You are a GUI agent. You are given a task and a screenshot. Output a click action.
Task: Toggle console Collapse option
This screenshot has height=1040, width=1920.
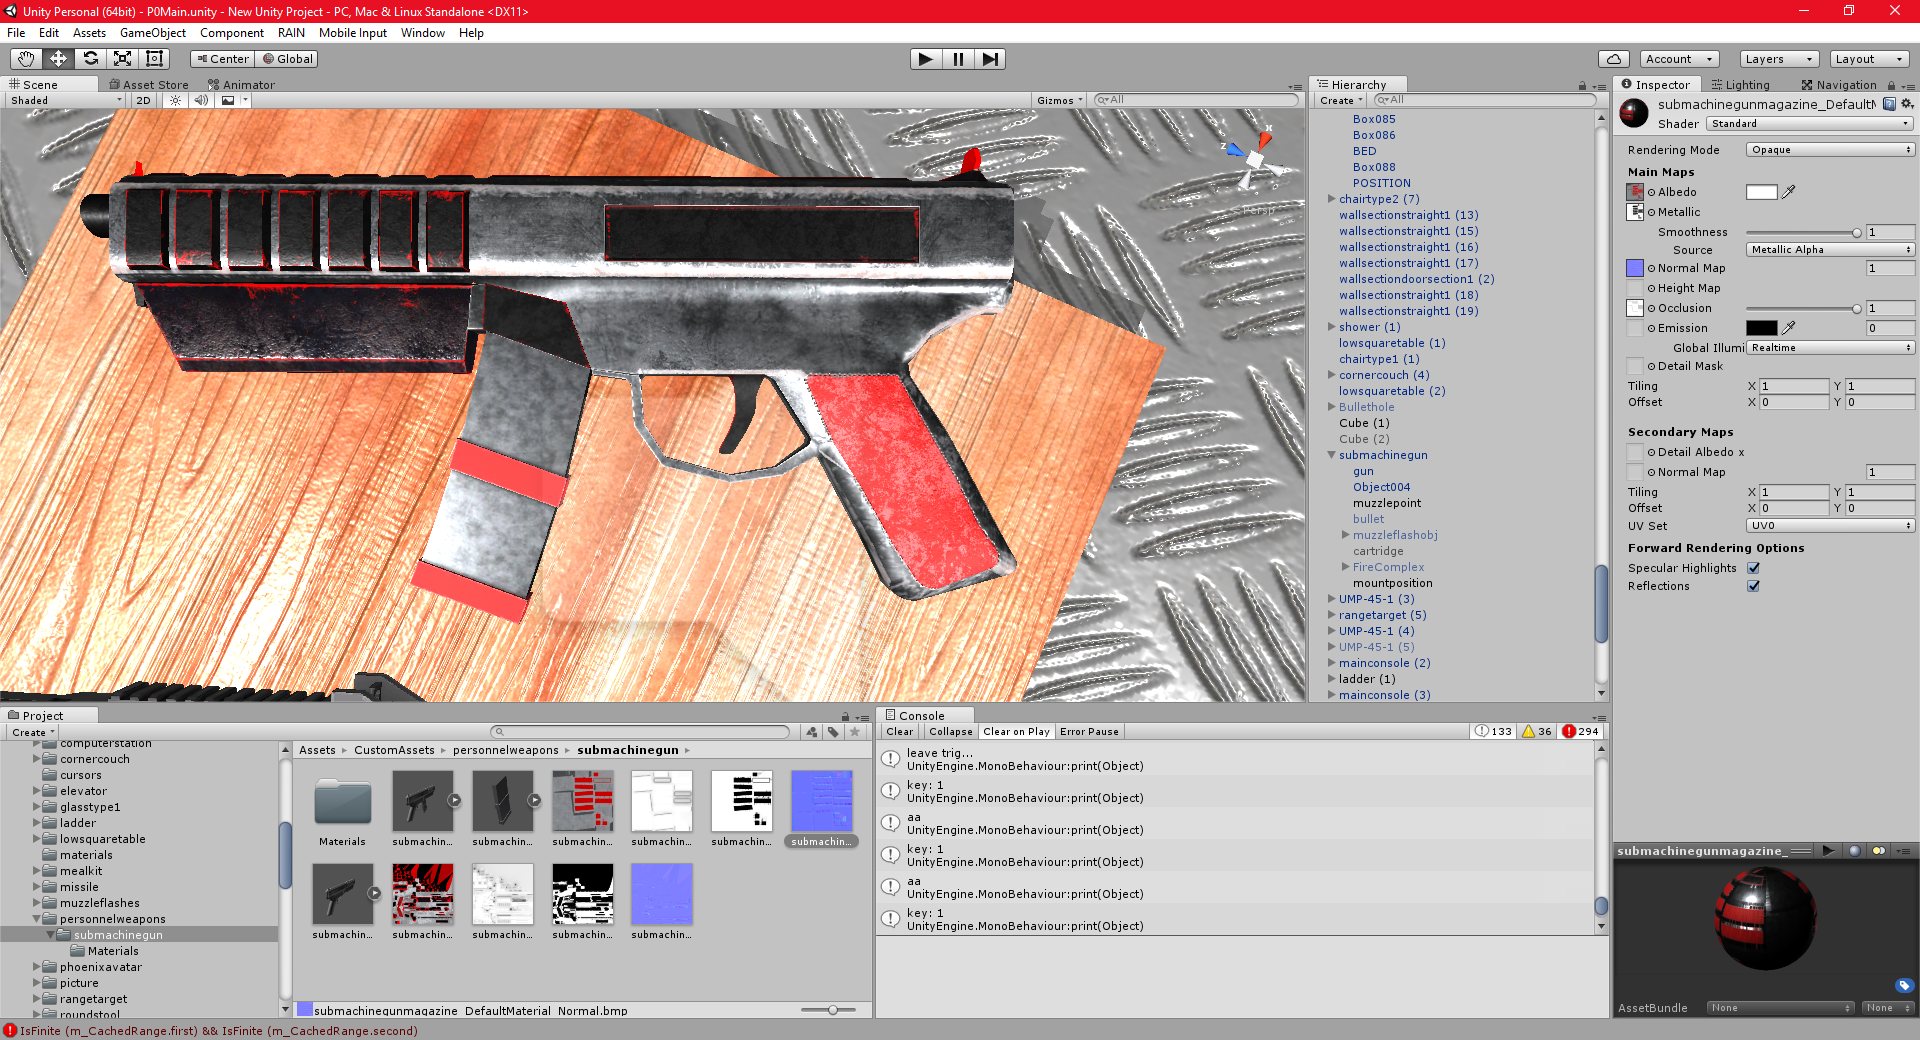click(x=950, y=731)
